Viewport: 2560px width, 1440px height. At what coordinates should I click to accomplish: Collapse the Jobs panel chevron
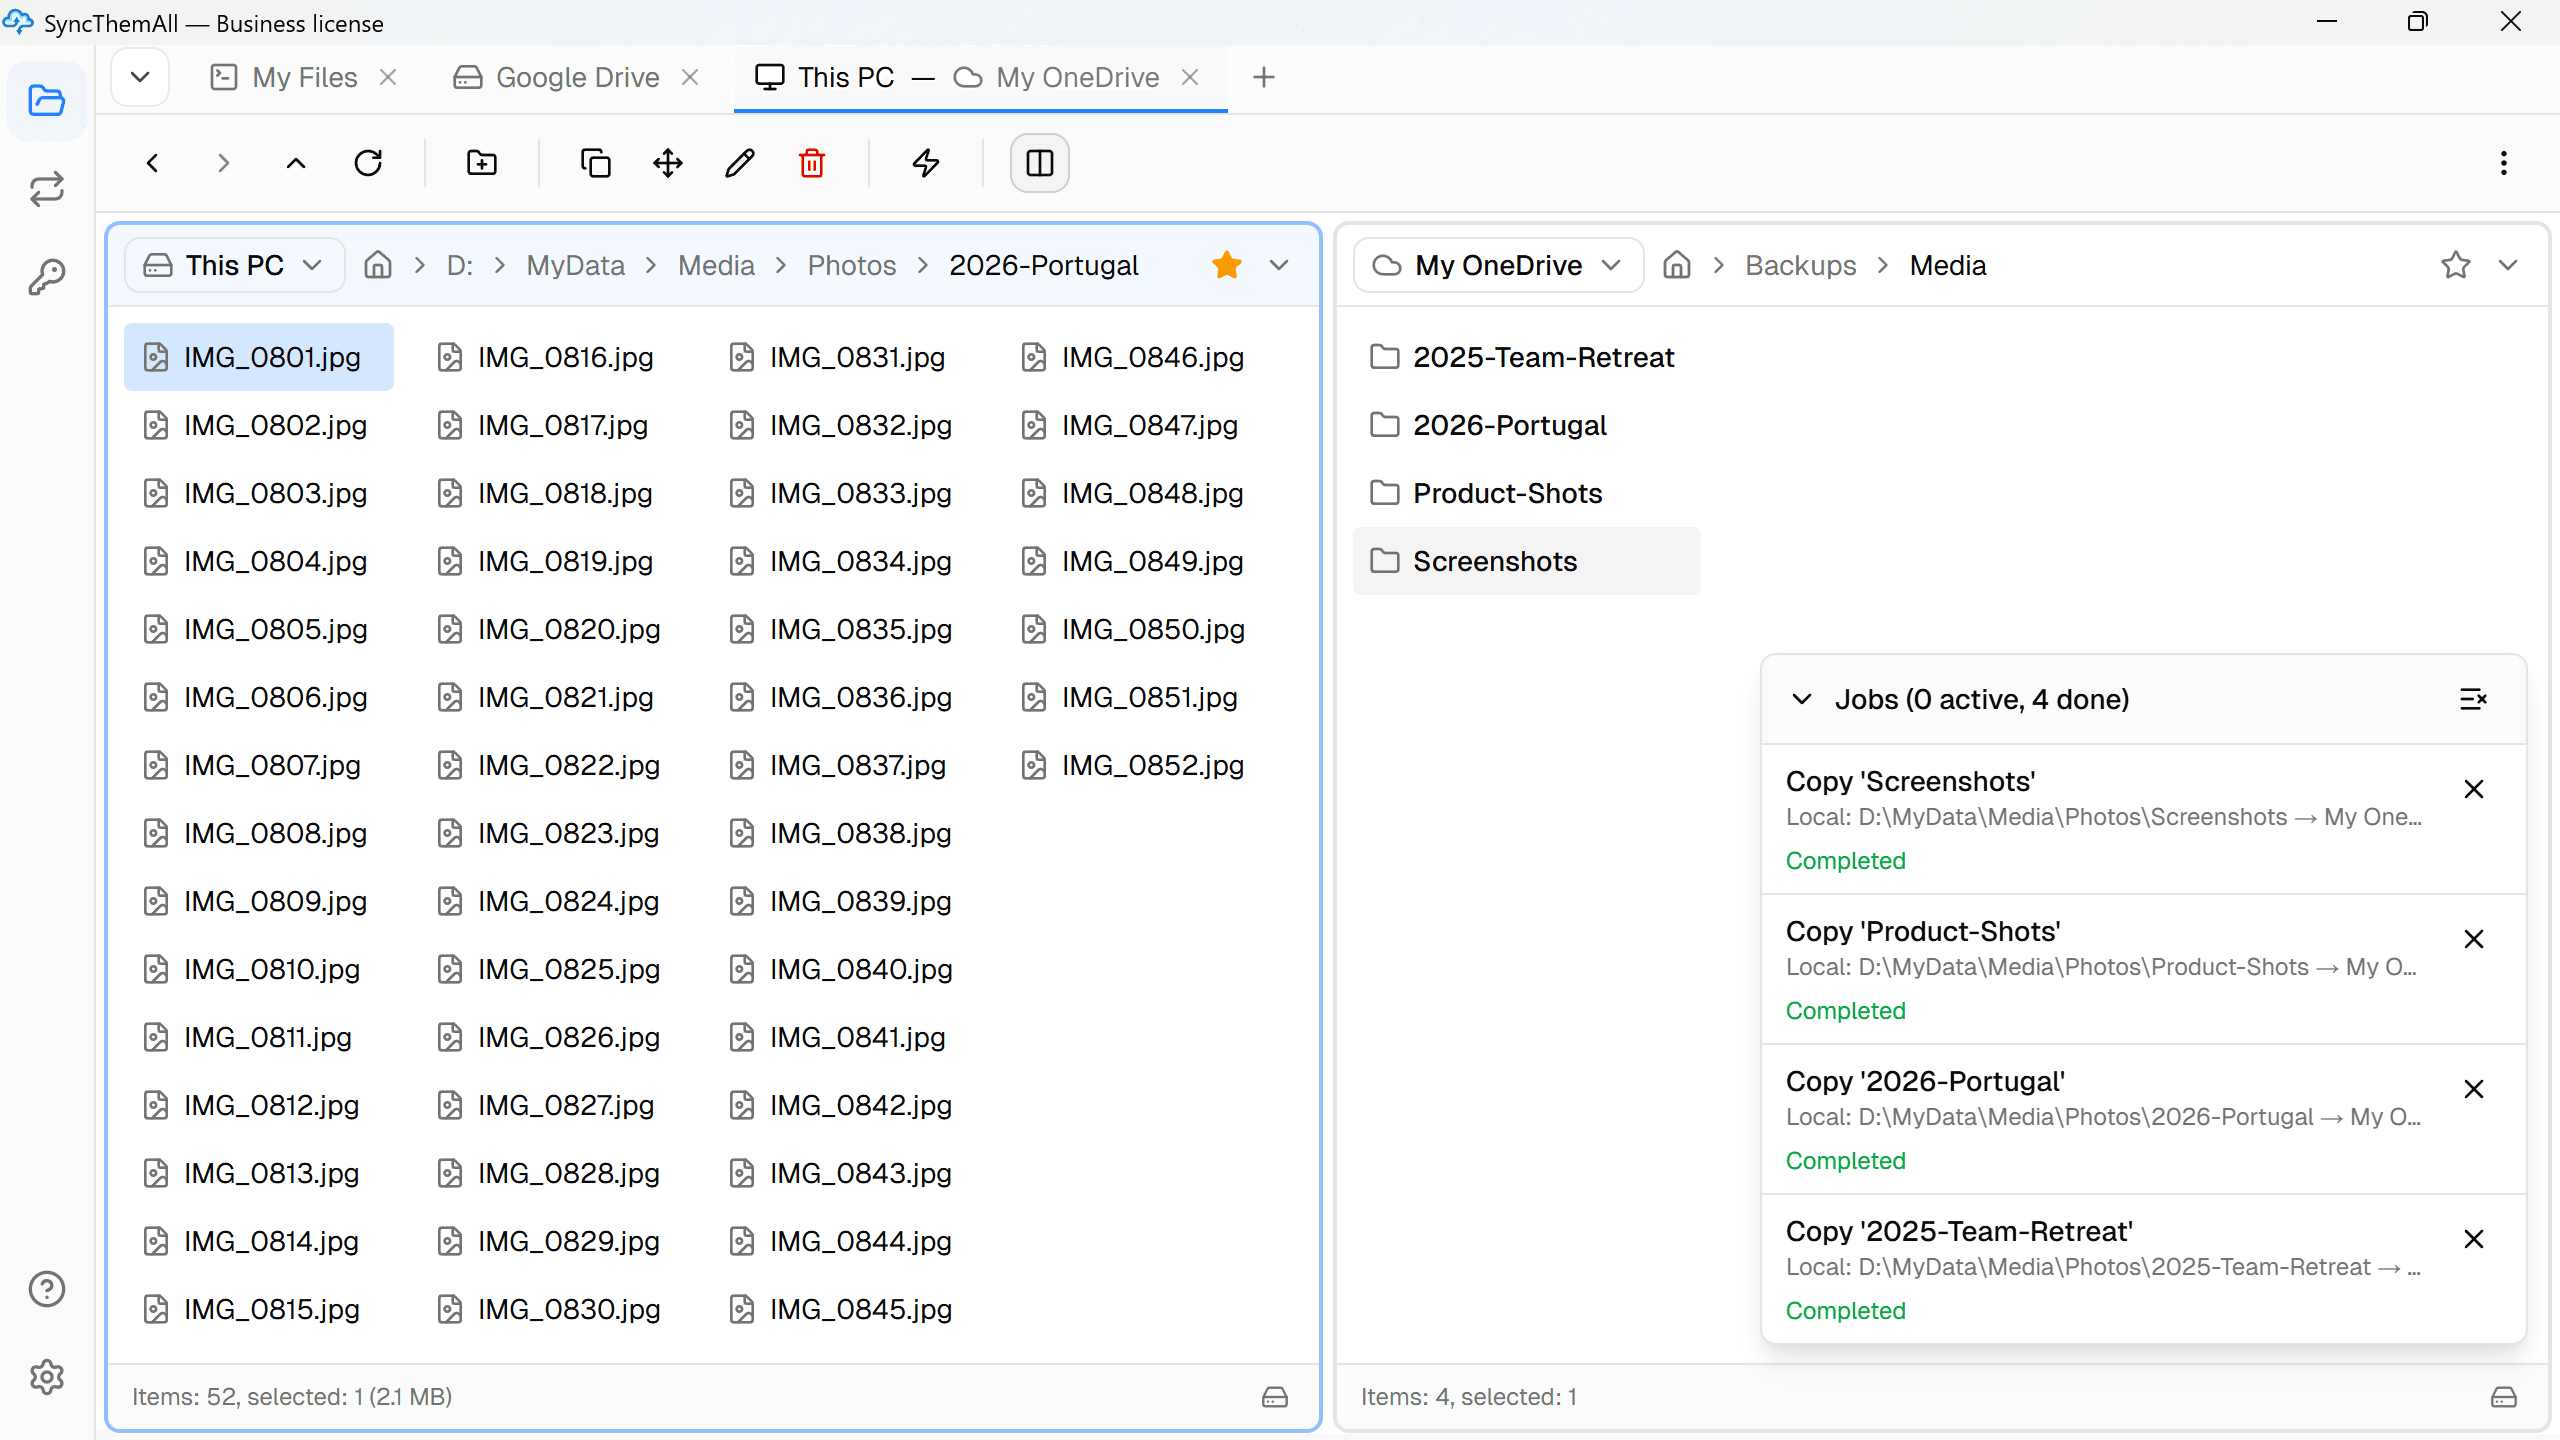pyautogui.click(x=1802, y=699)
